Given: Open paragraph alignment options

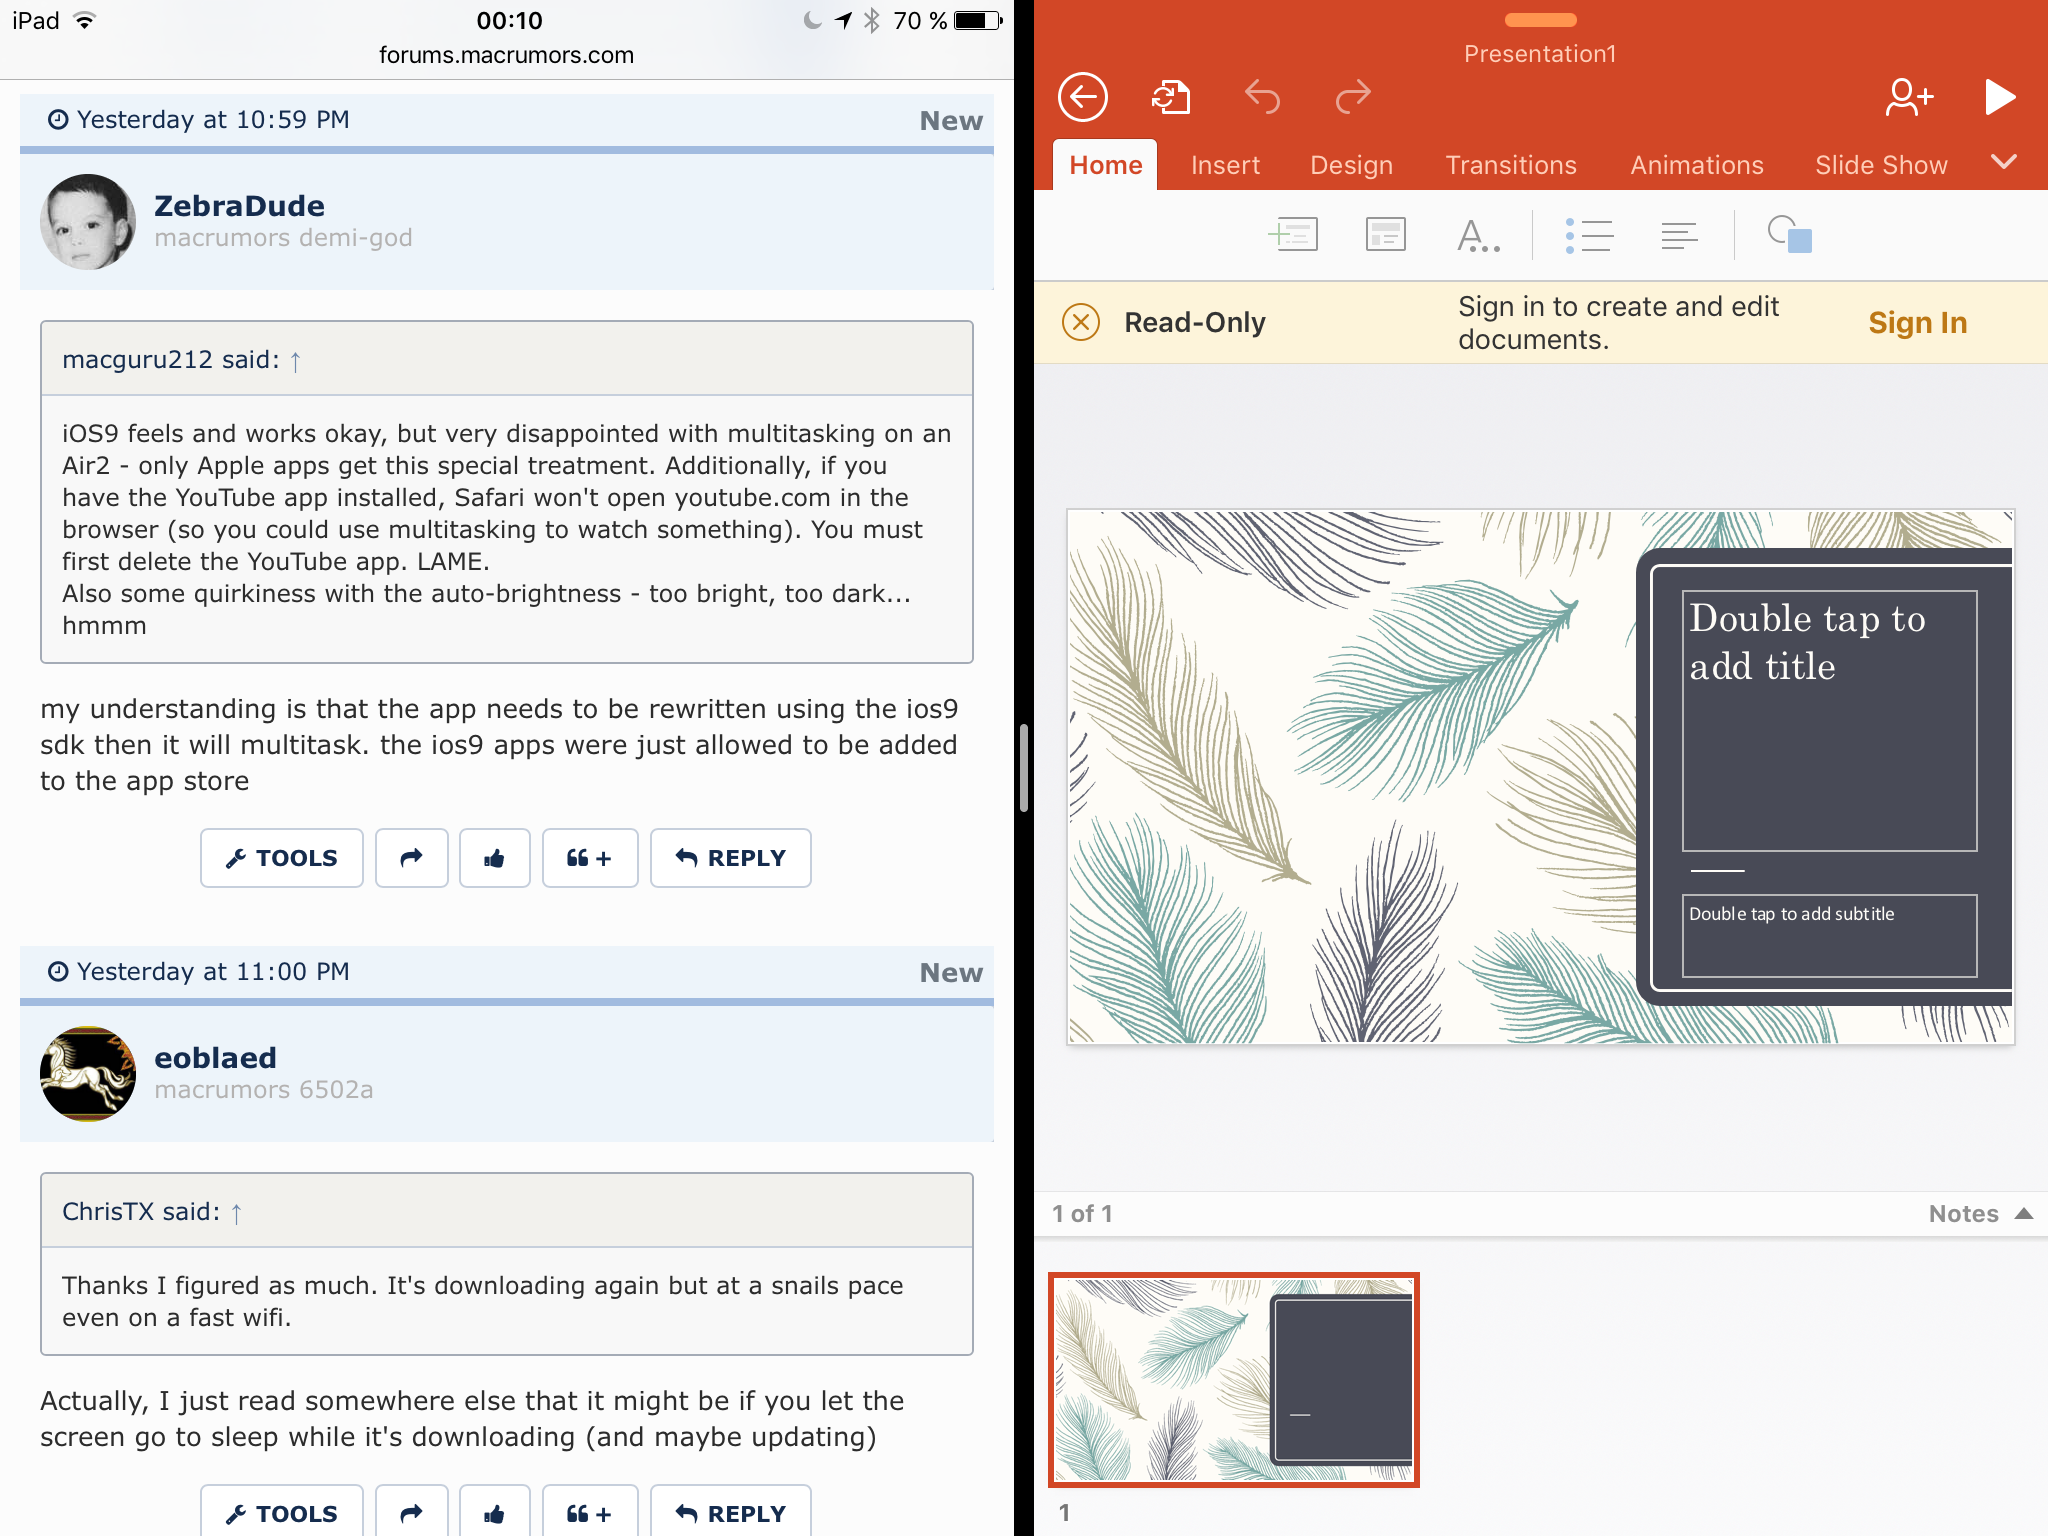Looking at the screenshot, I should coord(1679,236).
